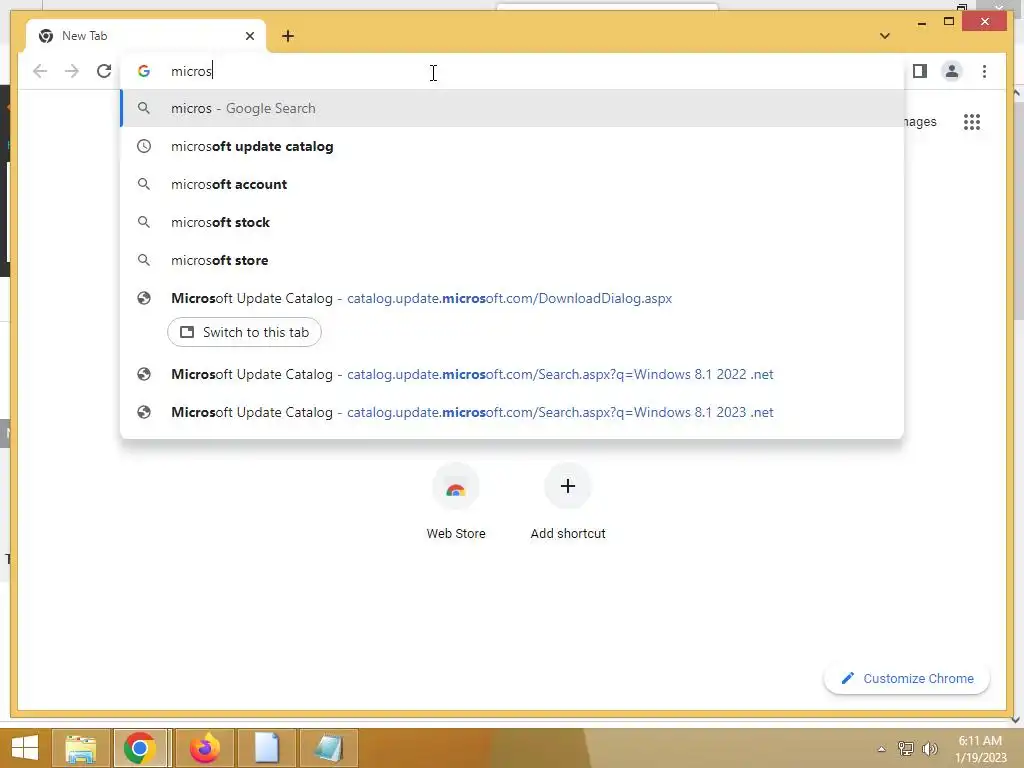This screenshot has width=1024, height=768.
Task: Show hidden tray icons arrow
Action: (882, 749)
